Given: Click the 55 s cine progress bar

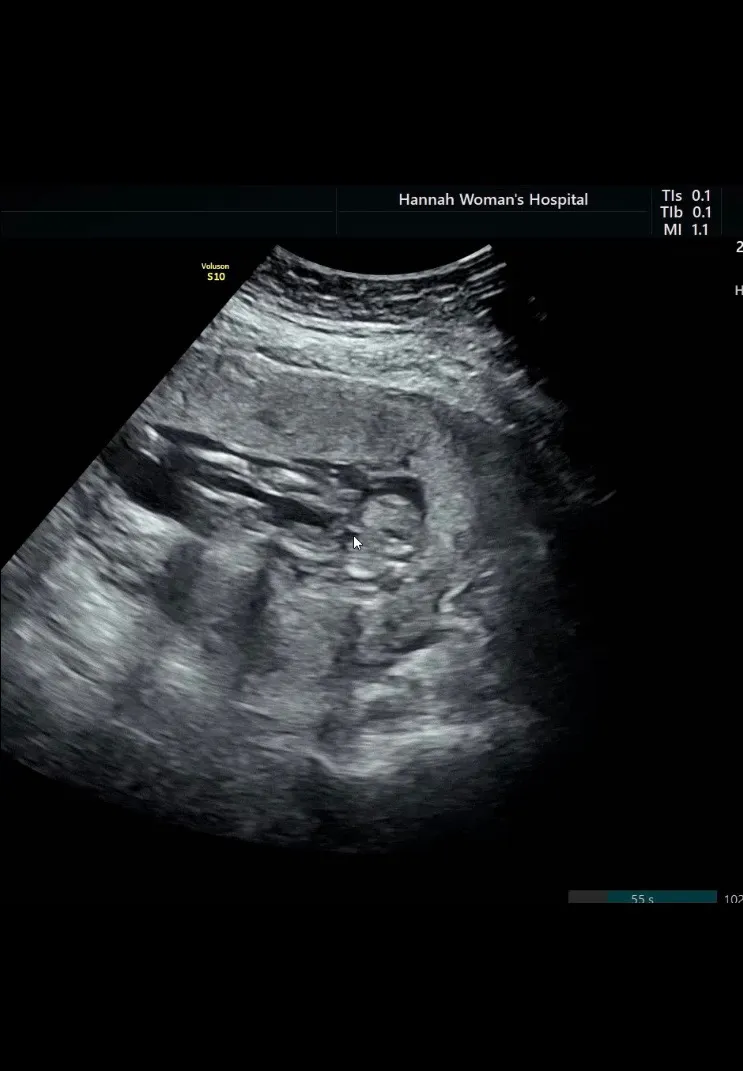Looking at the screenshot, I should 643,897.
